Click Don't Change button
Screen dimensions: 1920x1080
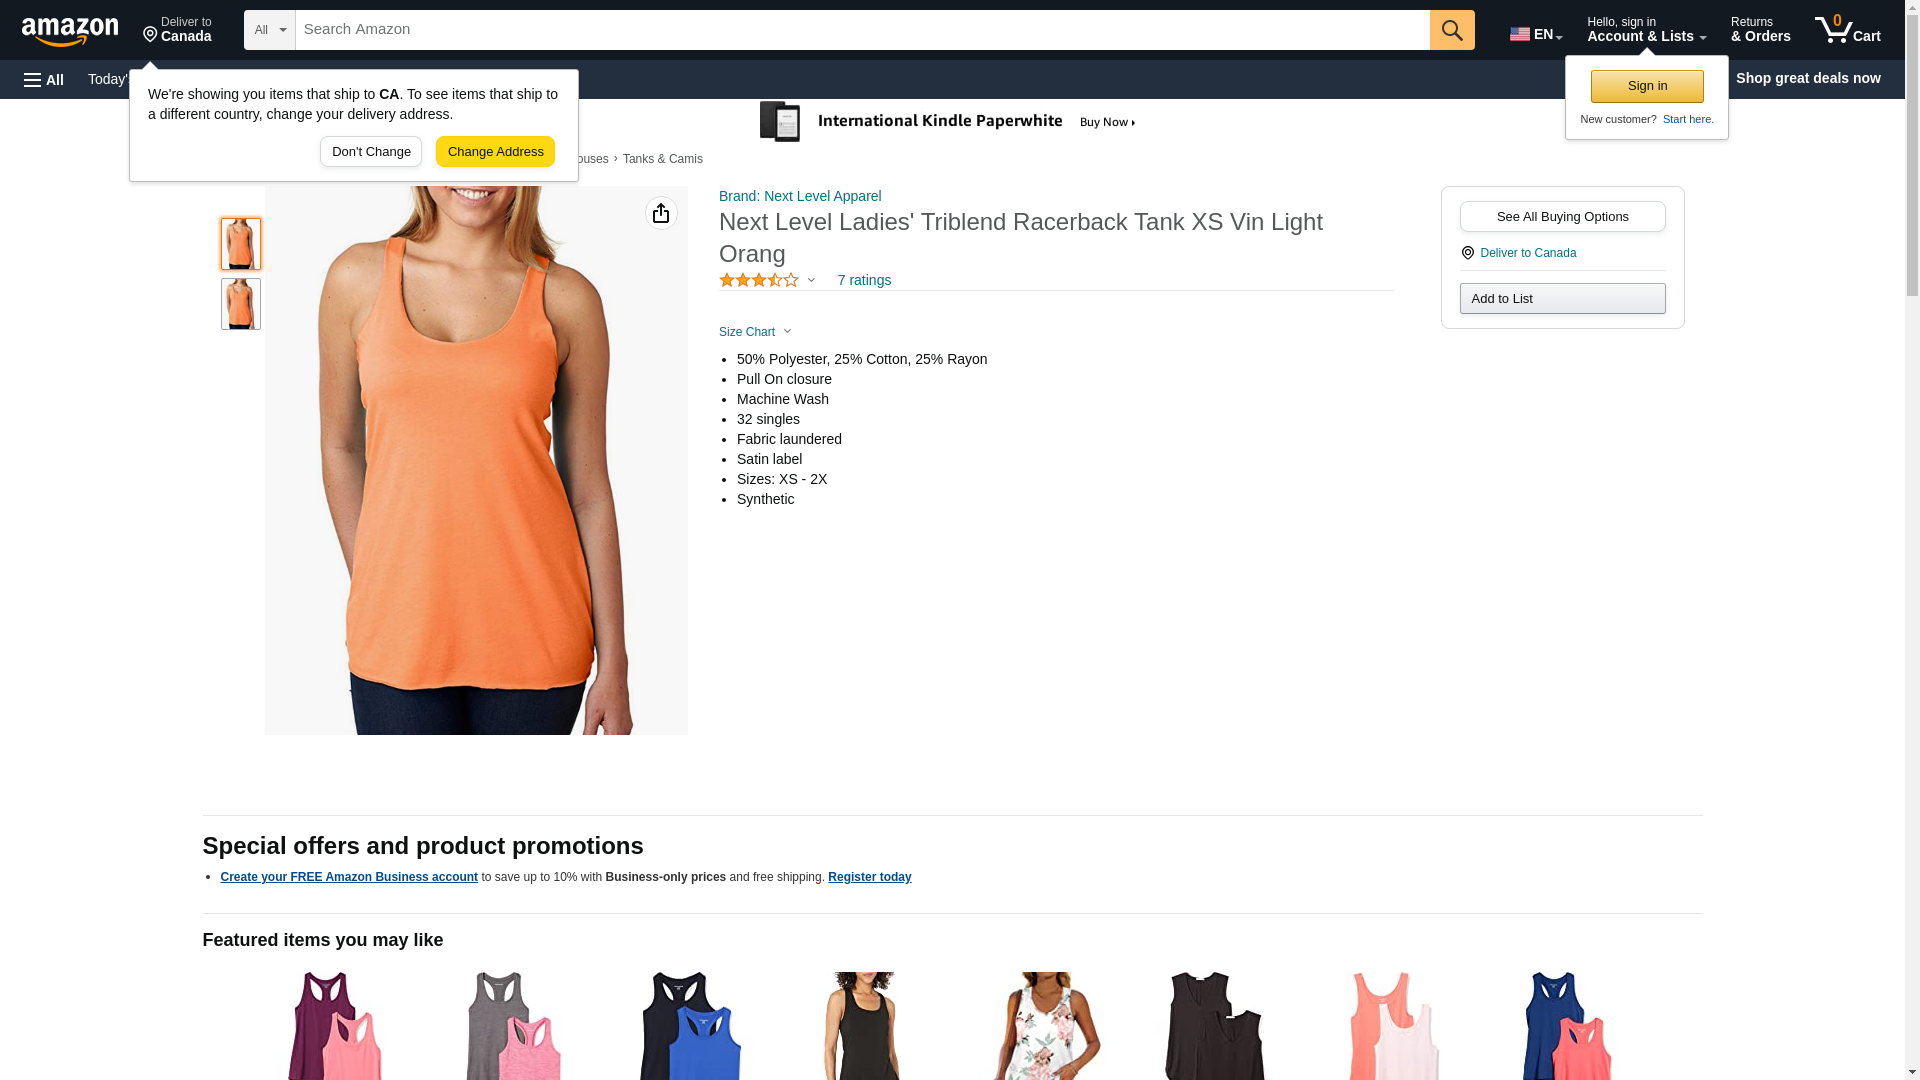tap(371, 152)
